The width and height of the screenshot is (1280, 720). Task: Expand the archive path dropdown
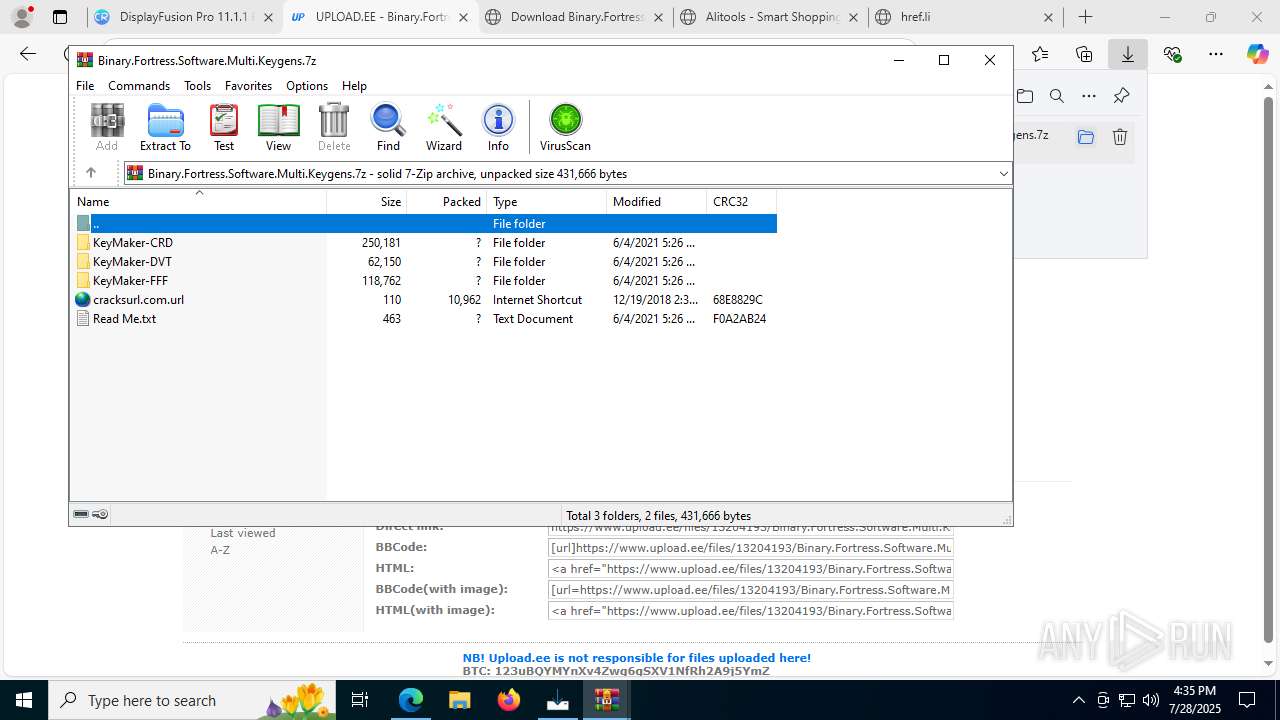[1003, 174]
